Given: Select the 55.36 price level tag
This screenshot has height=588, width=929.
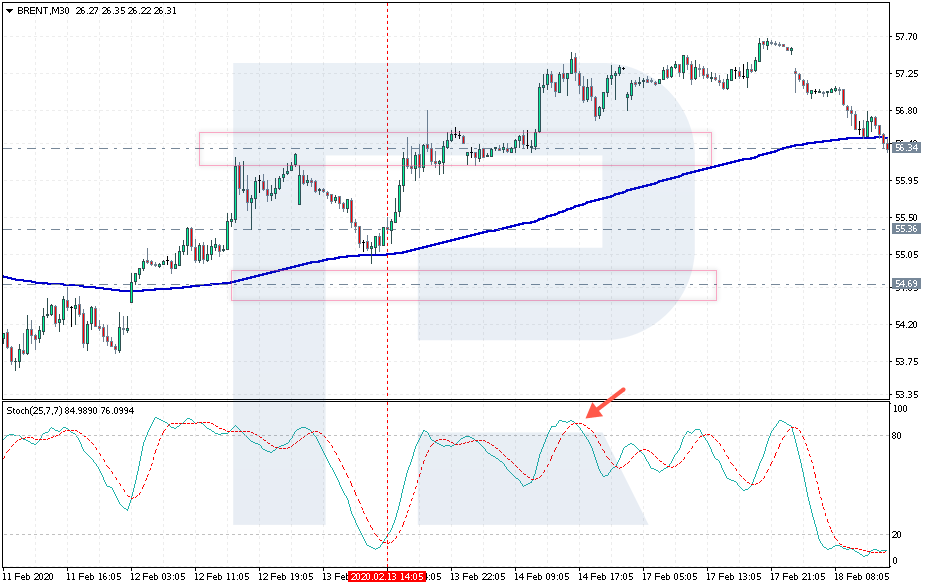Looking at the screenshot, I should pyautogui.click(x=906, y=229).
